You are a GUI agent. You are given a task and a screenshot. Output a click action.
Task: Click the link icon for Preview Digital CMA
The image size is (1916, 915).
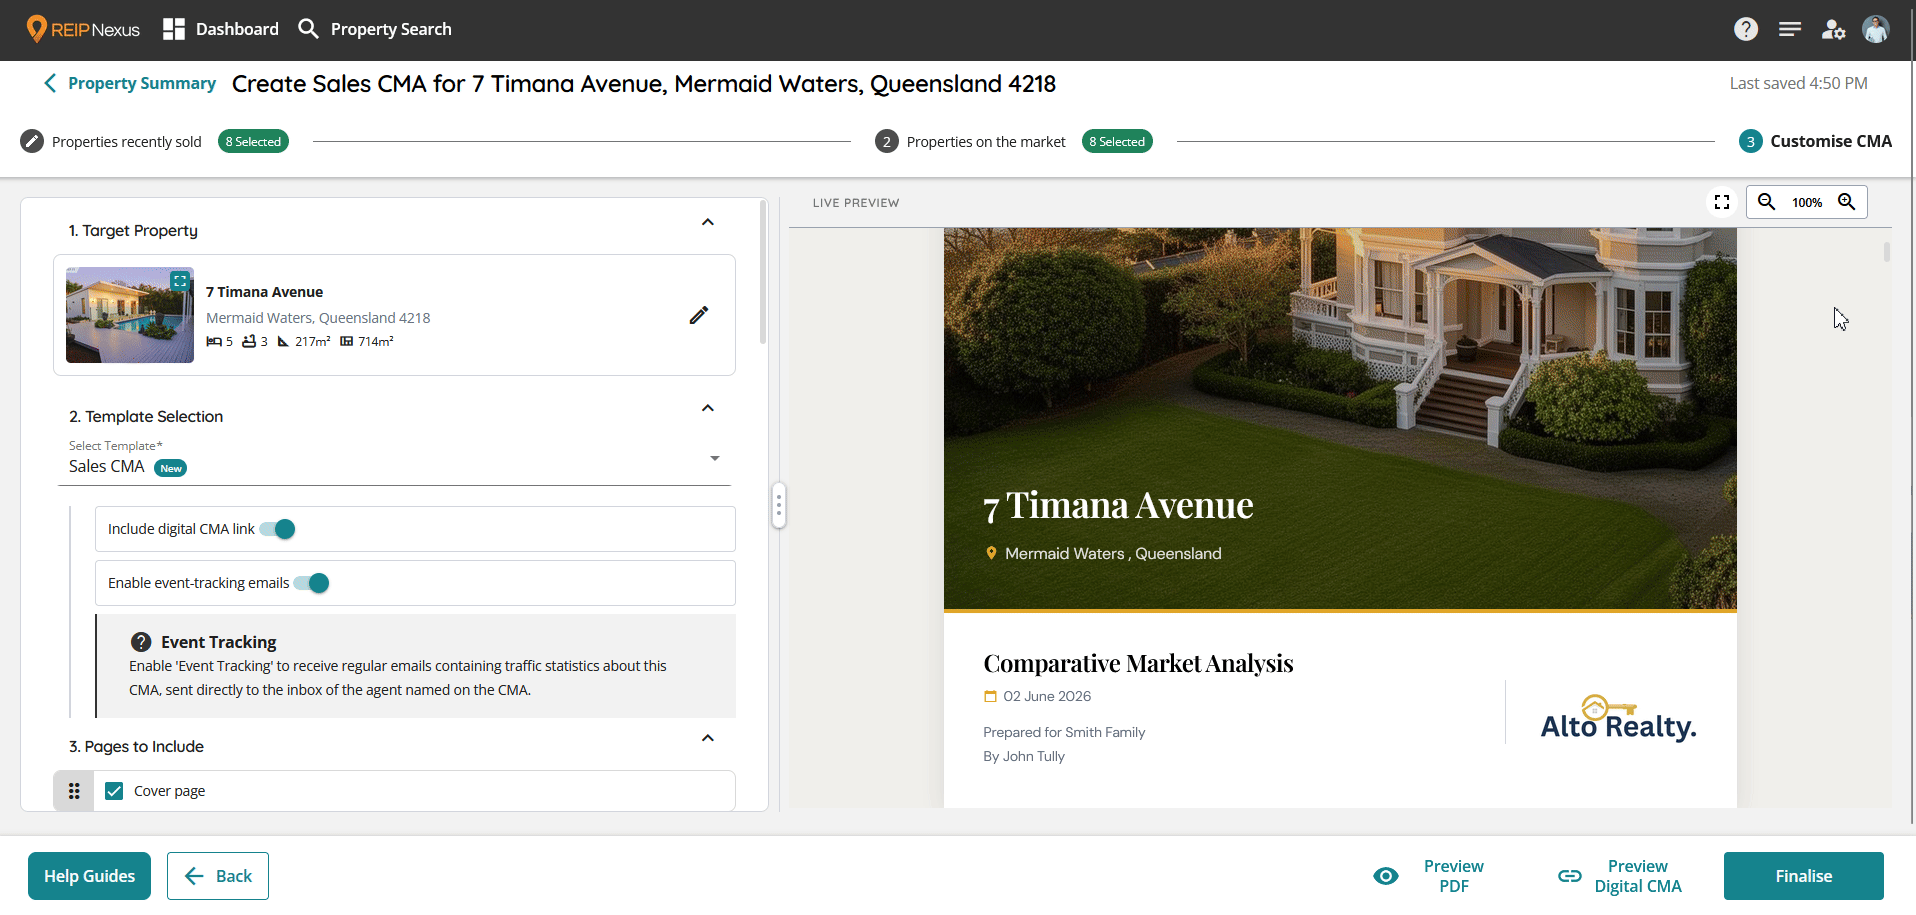1570,876
